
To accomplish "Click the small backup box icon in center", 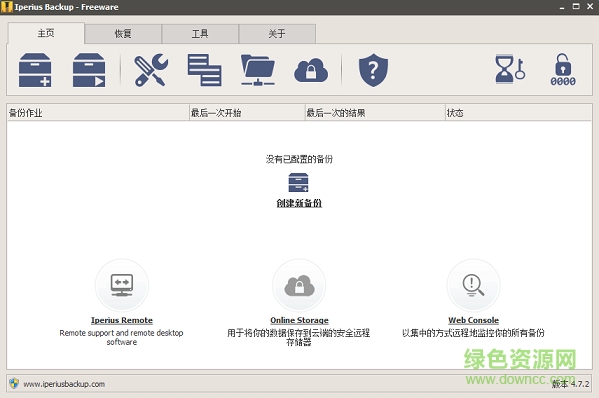I will click(x=298, y=183).
